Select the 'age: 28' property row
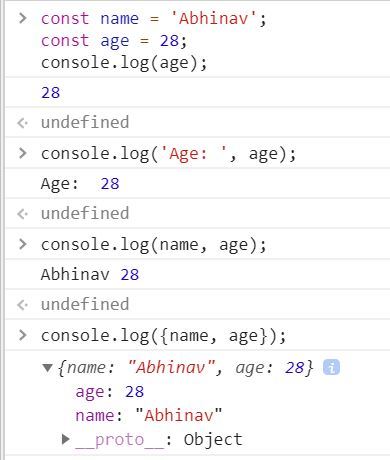 pyautogui.click(x=110, y=392)
